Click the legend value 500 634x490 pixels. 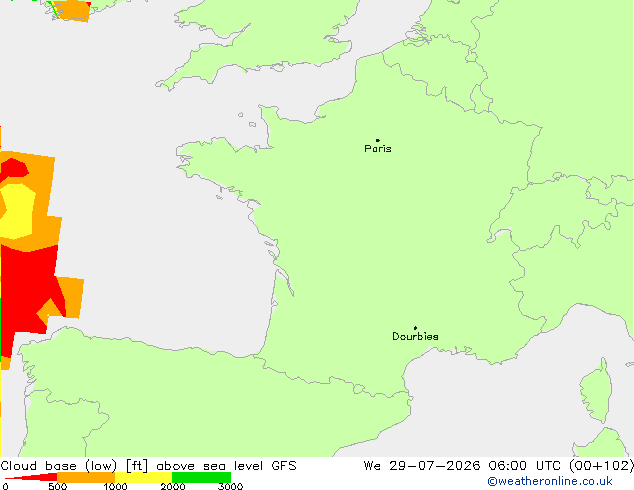(58, 486)
